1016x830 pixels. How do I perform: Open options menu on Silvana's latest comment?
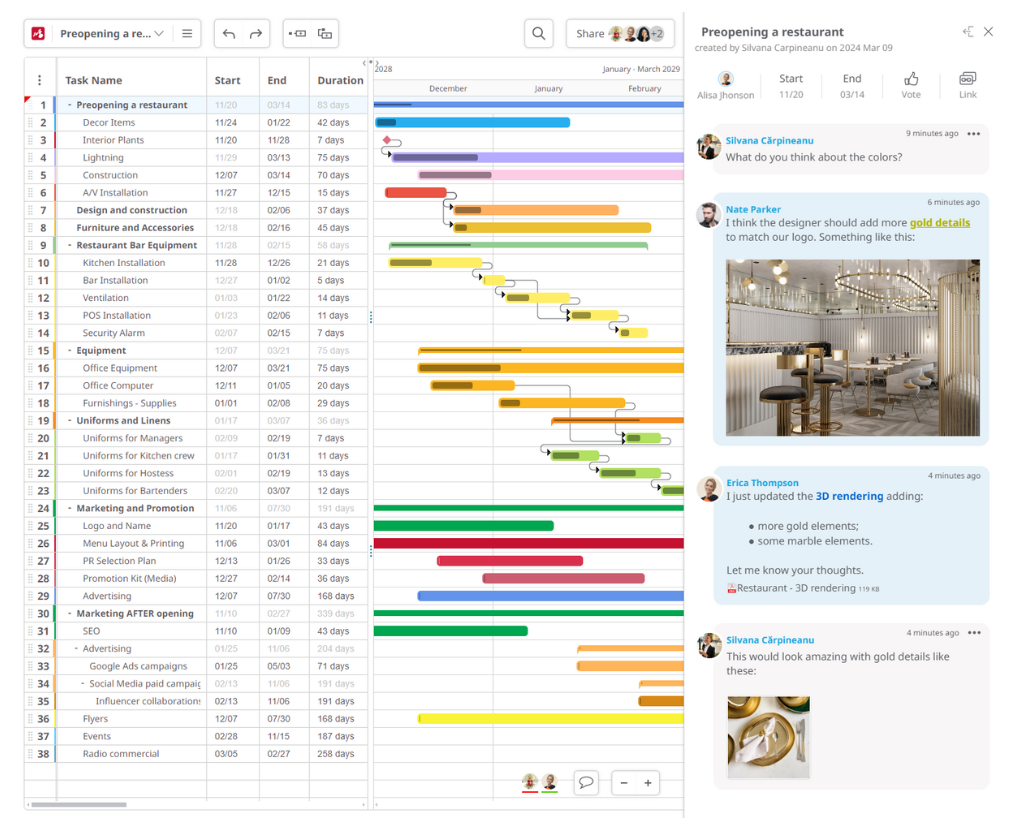pyautogui.click(x=977, y=632)
